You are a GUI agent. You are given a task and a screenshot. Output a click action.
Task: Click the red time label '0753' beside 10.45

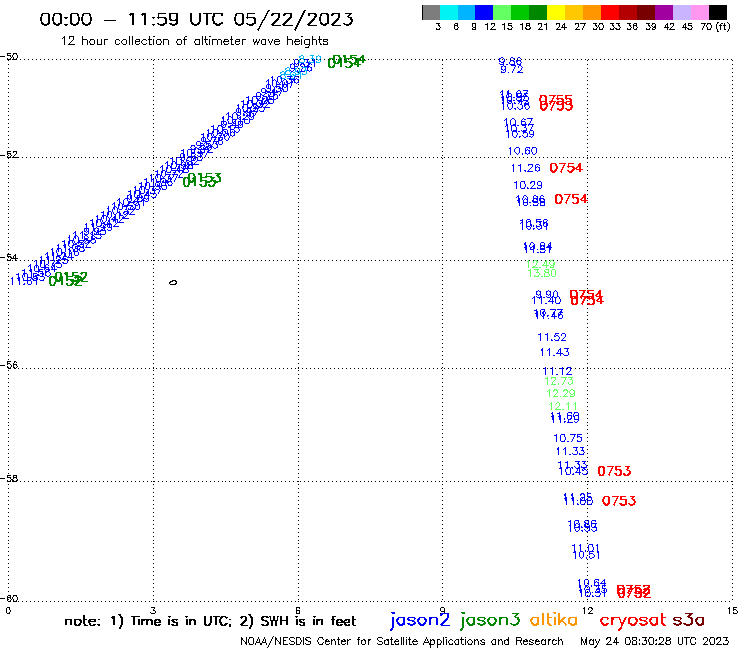pos(614,471)
